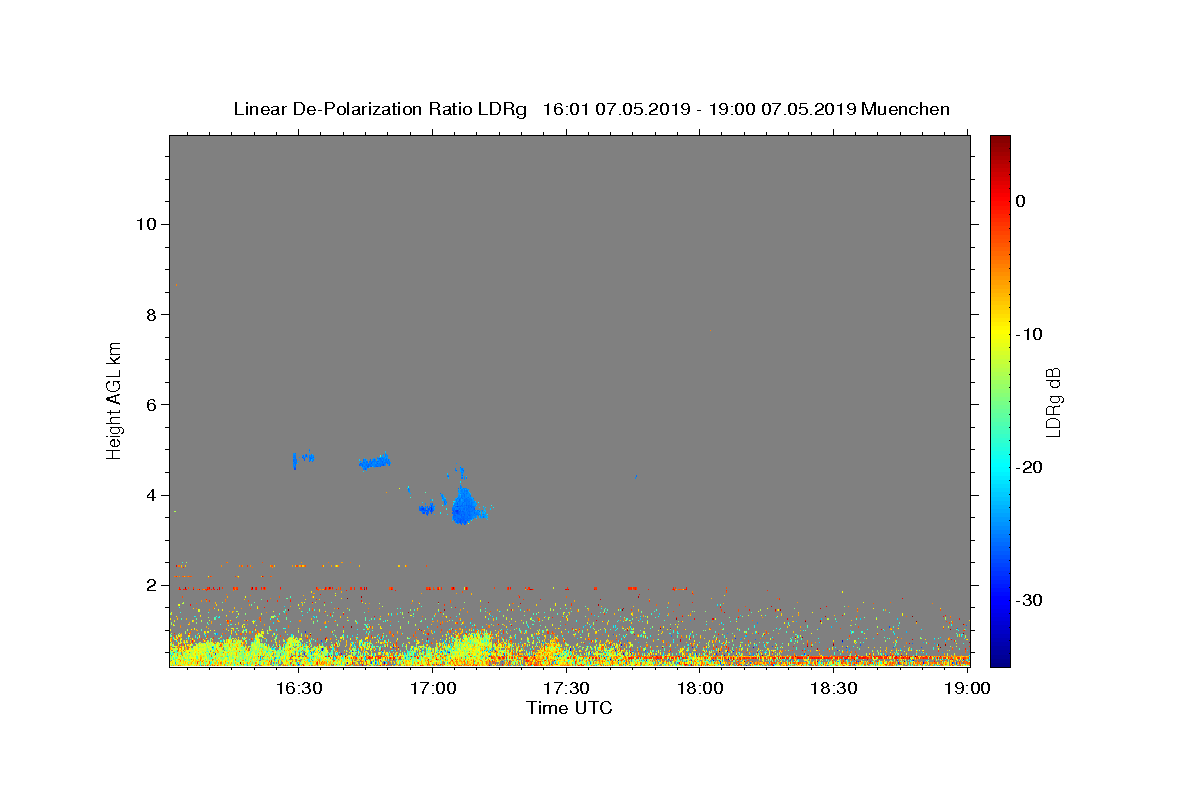
Task: Click the large blue cloud echo near 17:05
Action: click(464, 505)
